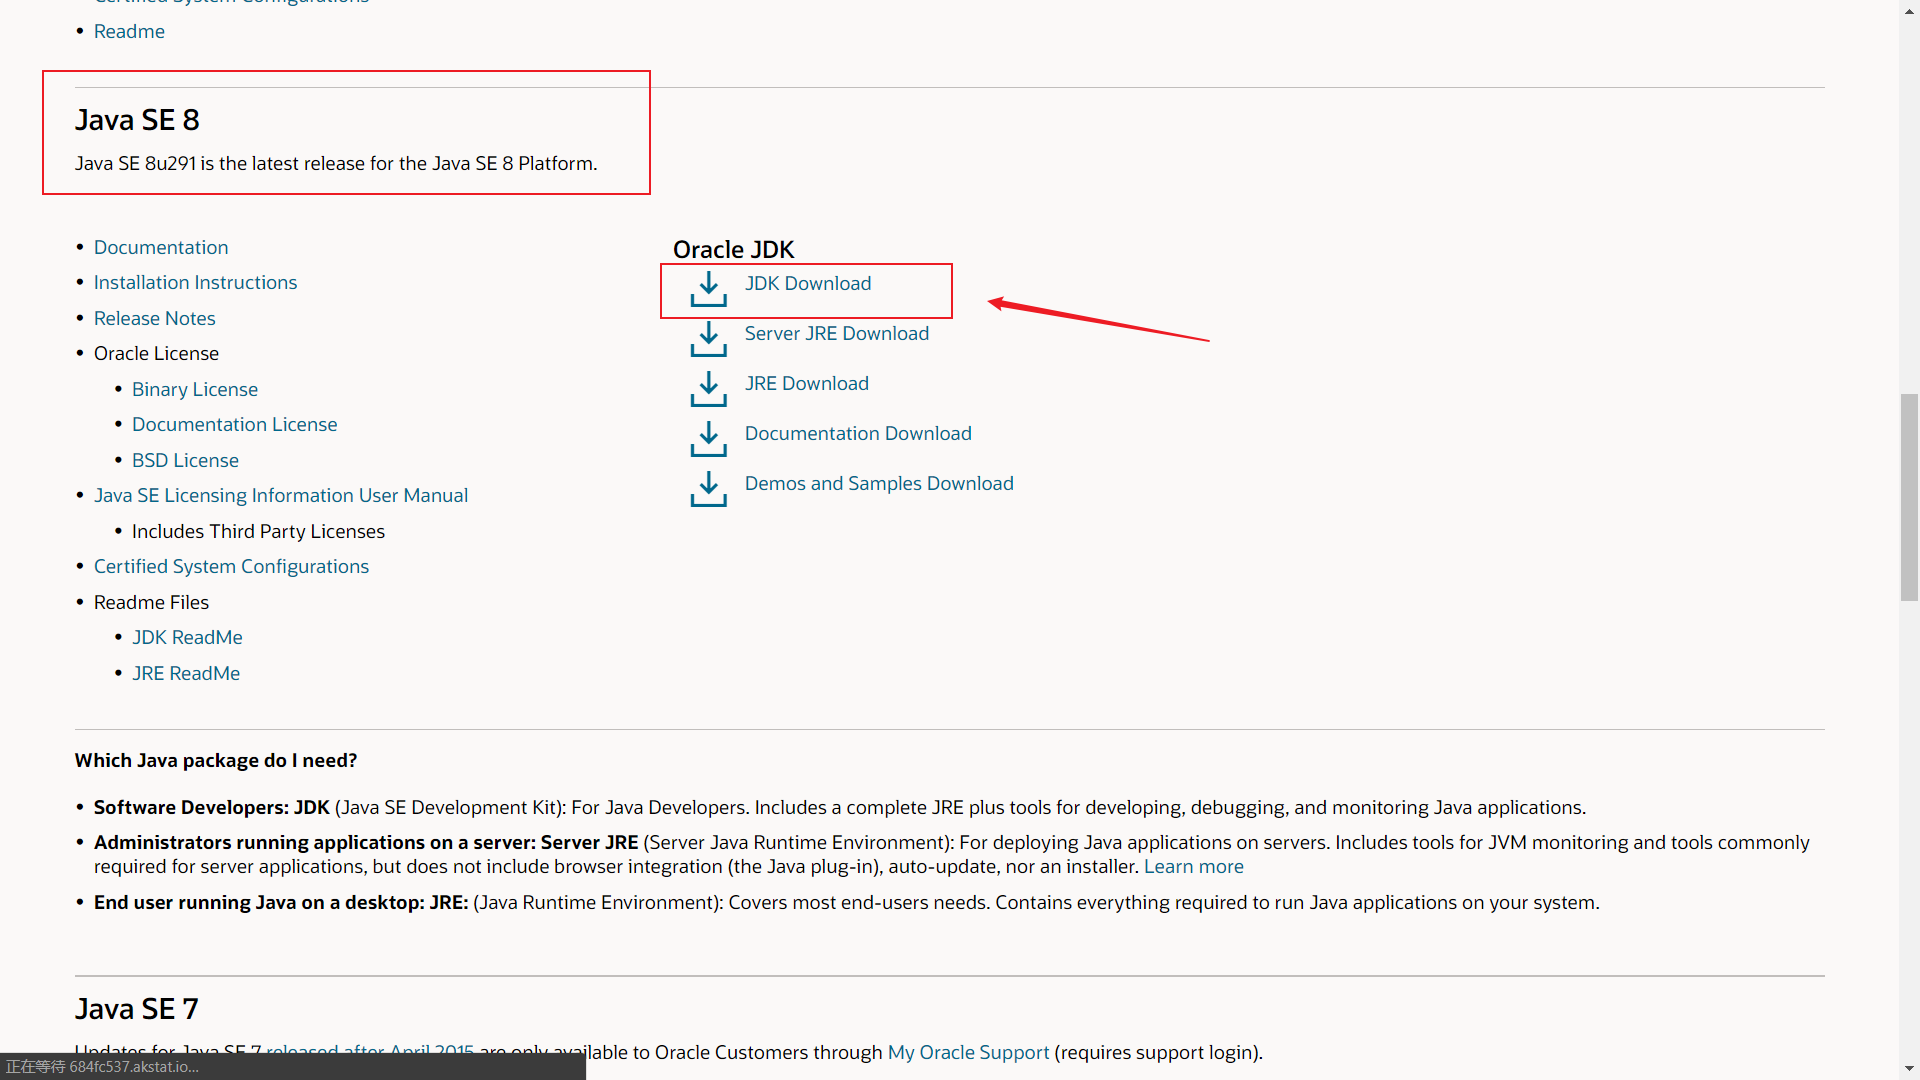Open the Server JRE Download link
The height and width of the screenshot is (1080, 1920).
[x=837, y=334]
